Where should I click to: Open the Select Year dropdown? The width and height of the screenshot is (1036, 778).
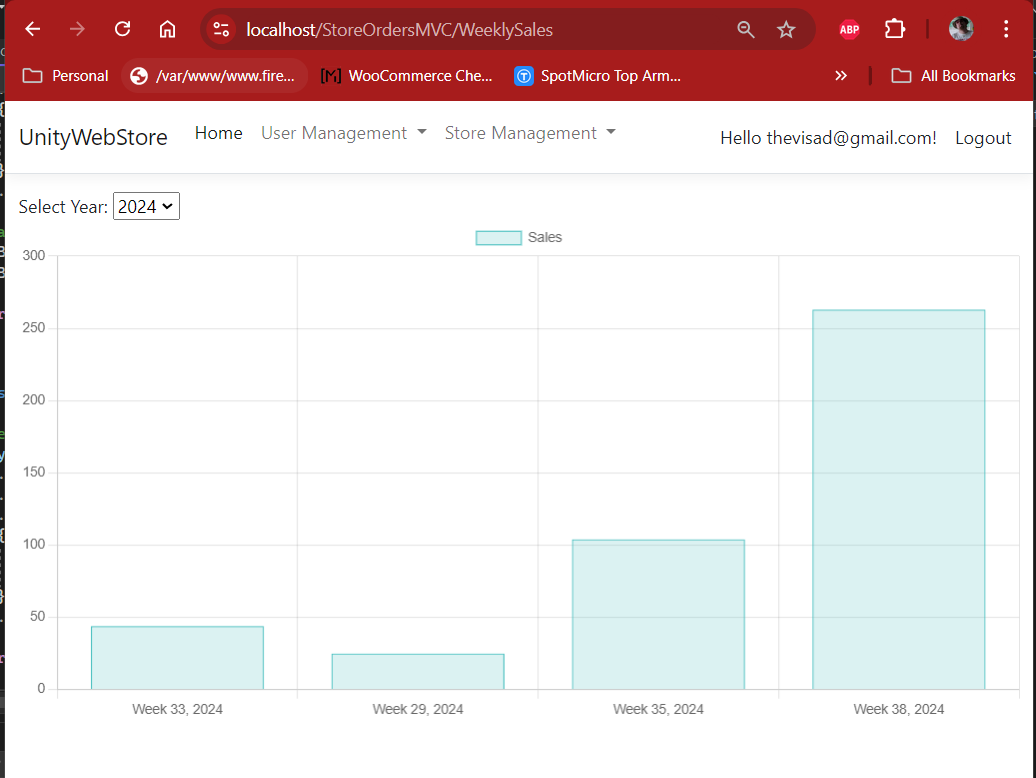146,207
